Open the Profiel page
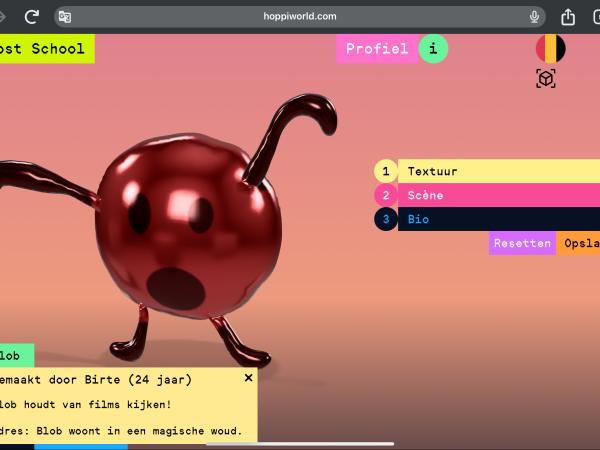This screenshot has width=600, height=450. pyautogui.click(x=377, y=49)
